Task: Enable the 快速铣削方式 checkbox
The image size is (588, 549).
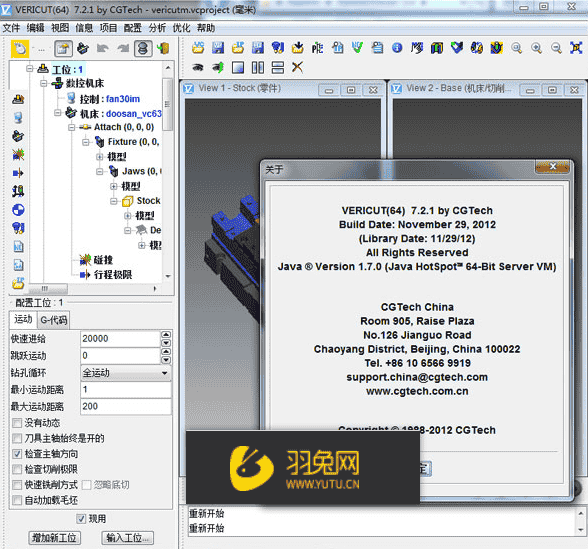Action: (x=17, y=485)
